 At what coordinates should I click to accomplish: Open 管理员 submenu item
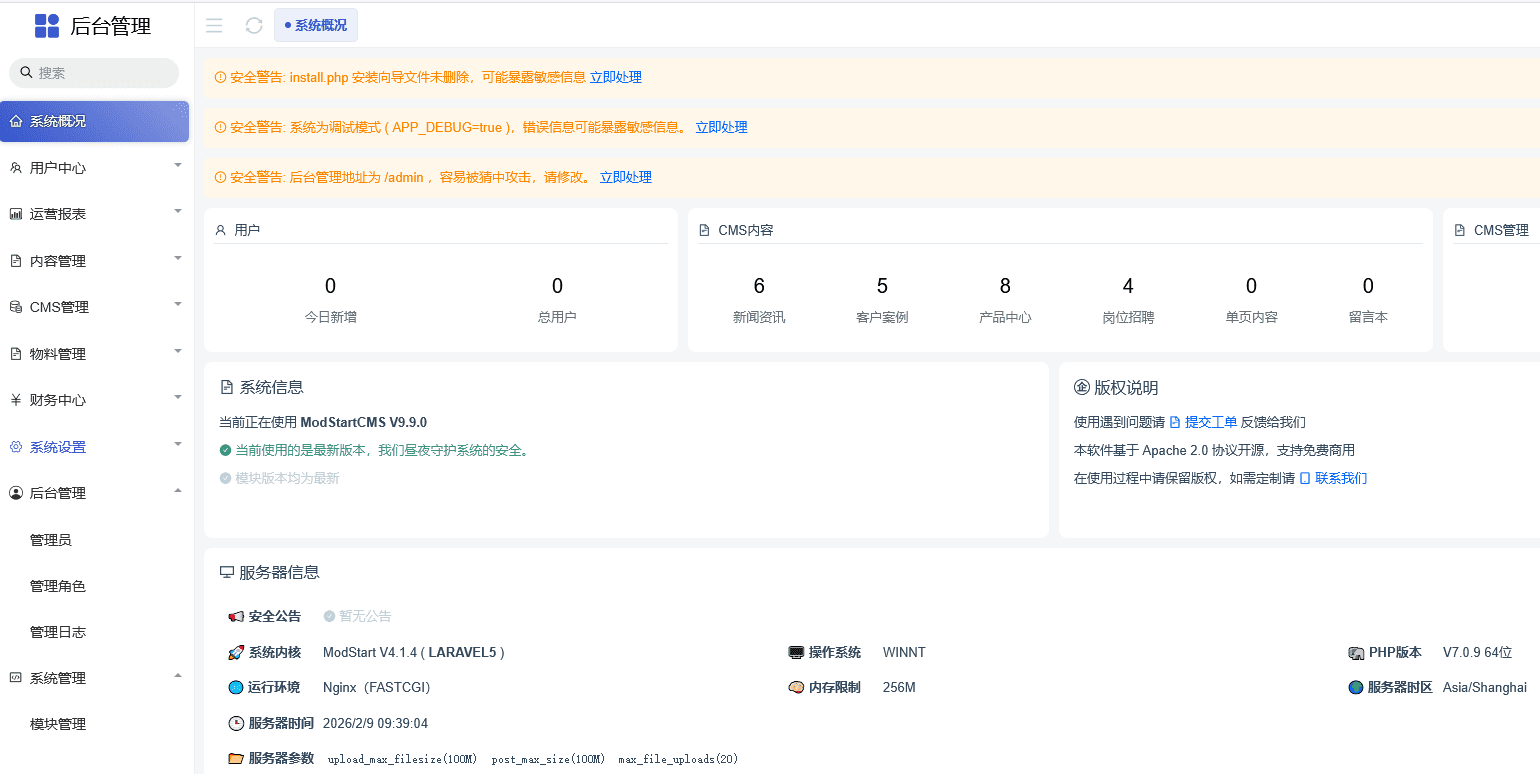click(51, 540)
